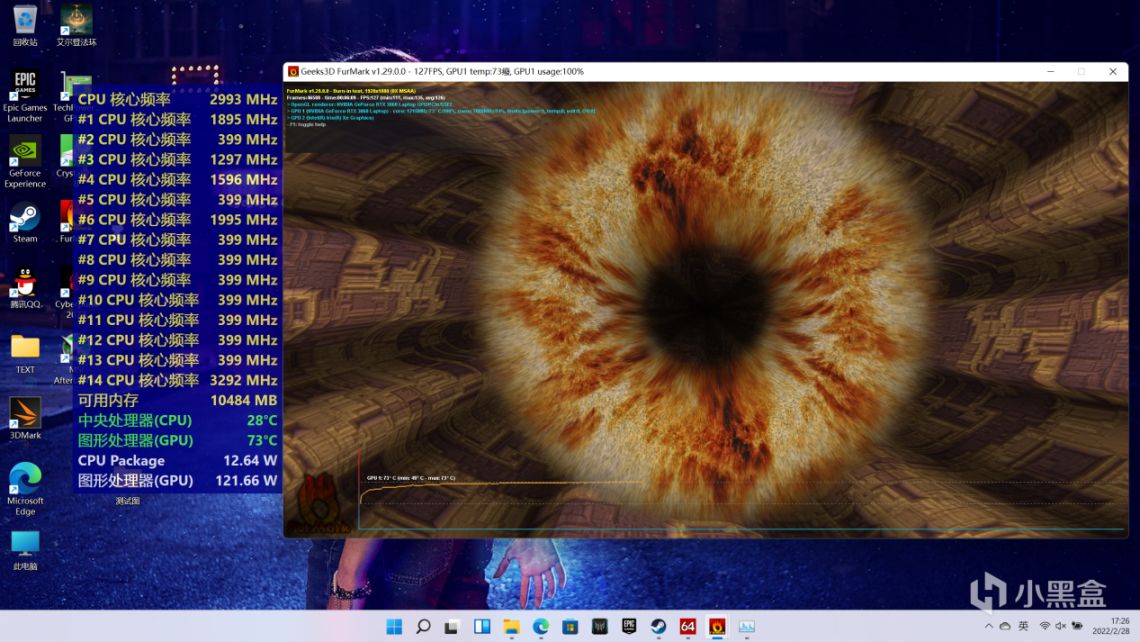The image size is (1140, 642).
Task: Open the OneDrive cloud tray icon
Action: [x=1005, y=626]
